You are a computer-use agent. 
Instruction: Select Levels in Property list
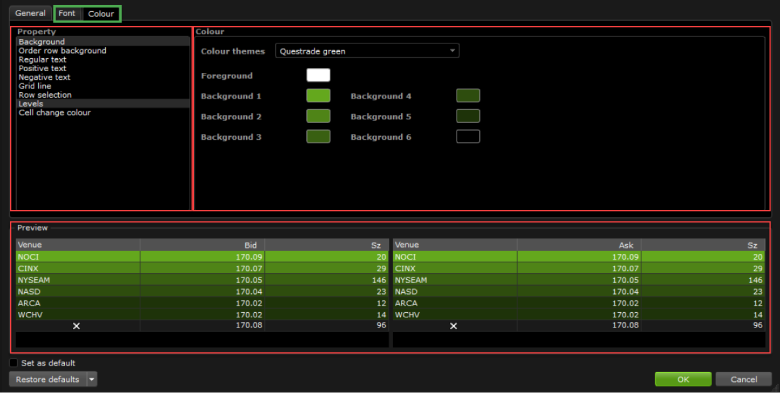coord(103,104)
